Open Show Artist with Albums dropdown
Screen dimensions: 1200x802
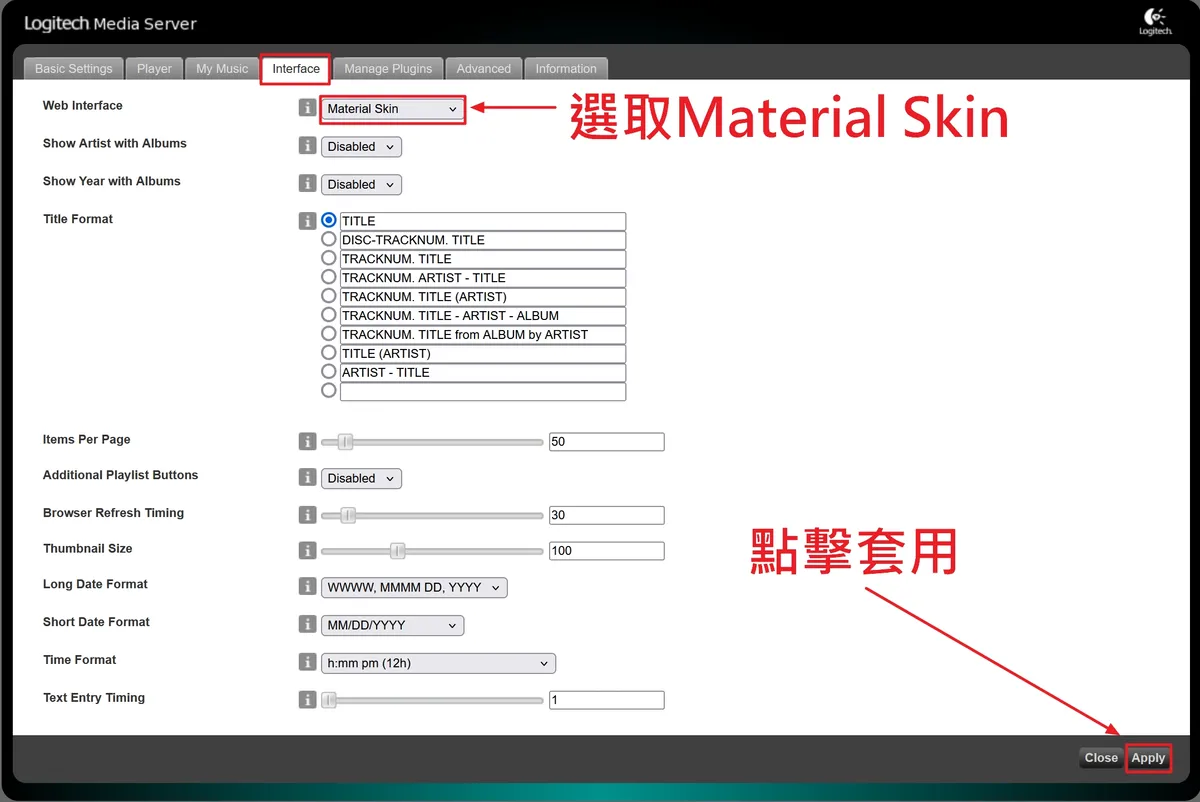click(x=361, y=146)
